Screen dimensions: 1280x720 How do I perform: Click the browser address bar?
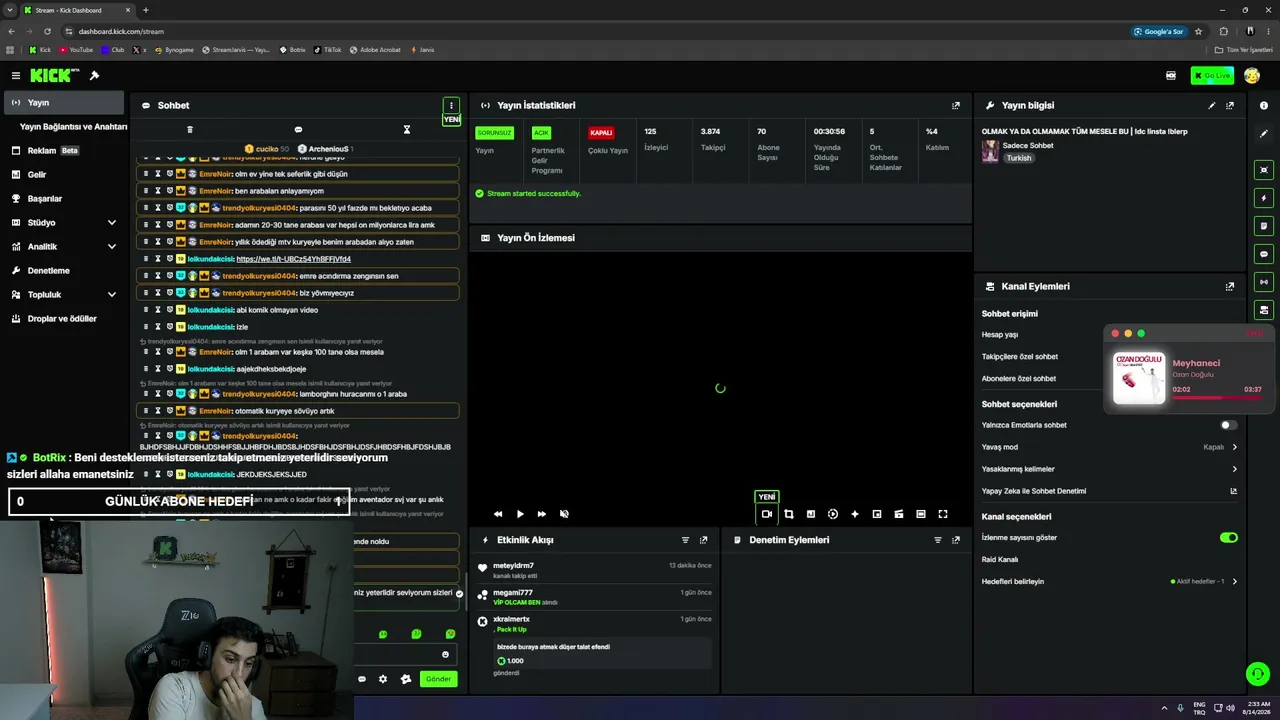click(600, 31)
